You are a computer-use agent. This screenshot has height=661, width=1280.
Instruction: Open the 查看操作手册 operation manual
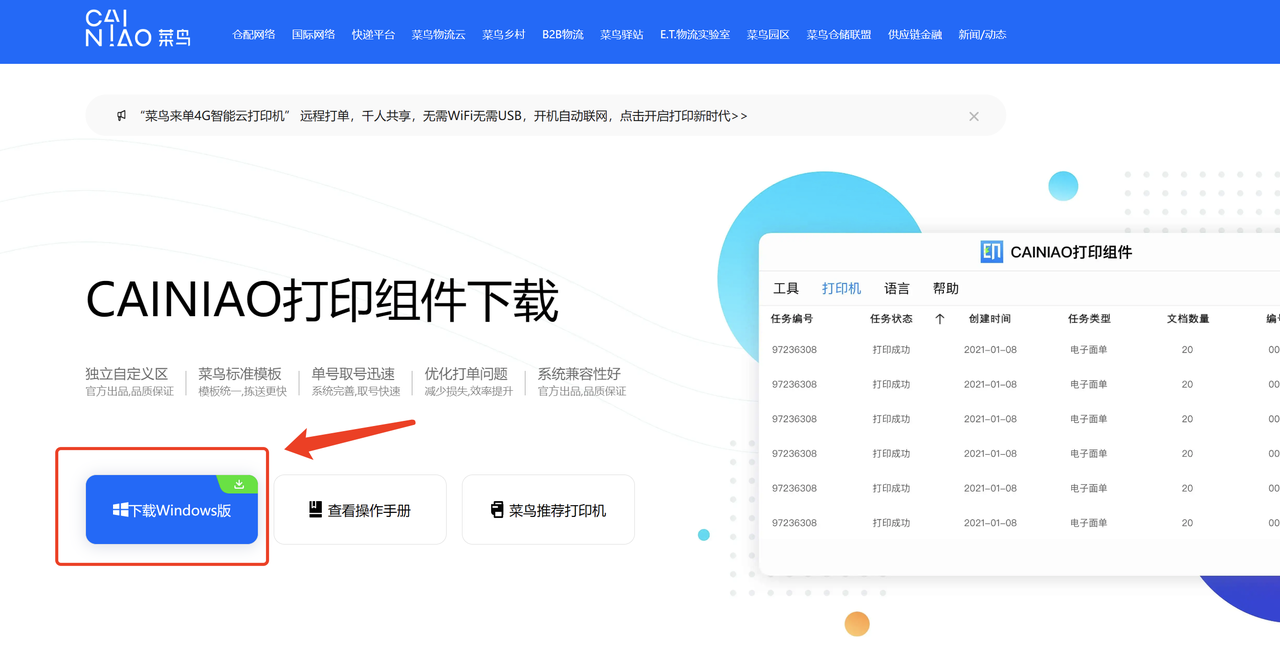tap(362, 509)
